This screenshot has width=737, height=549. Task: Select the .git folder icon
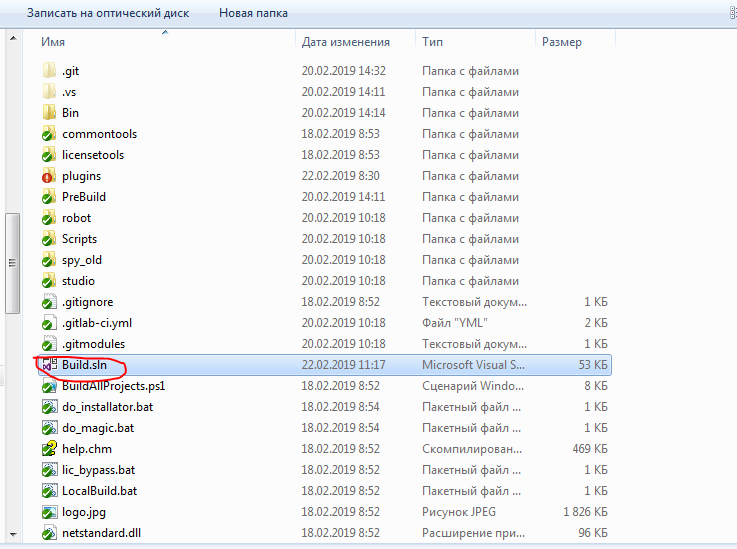pos(49,71)
